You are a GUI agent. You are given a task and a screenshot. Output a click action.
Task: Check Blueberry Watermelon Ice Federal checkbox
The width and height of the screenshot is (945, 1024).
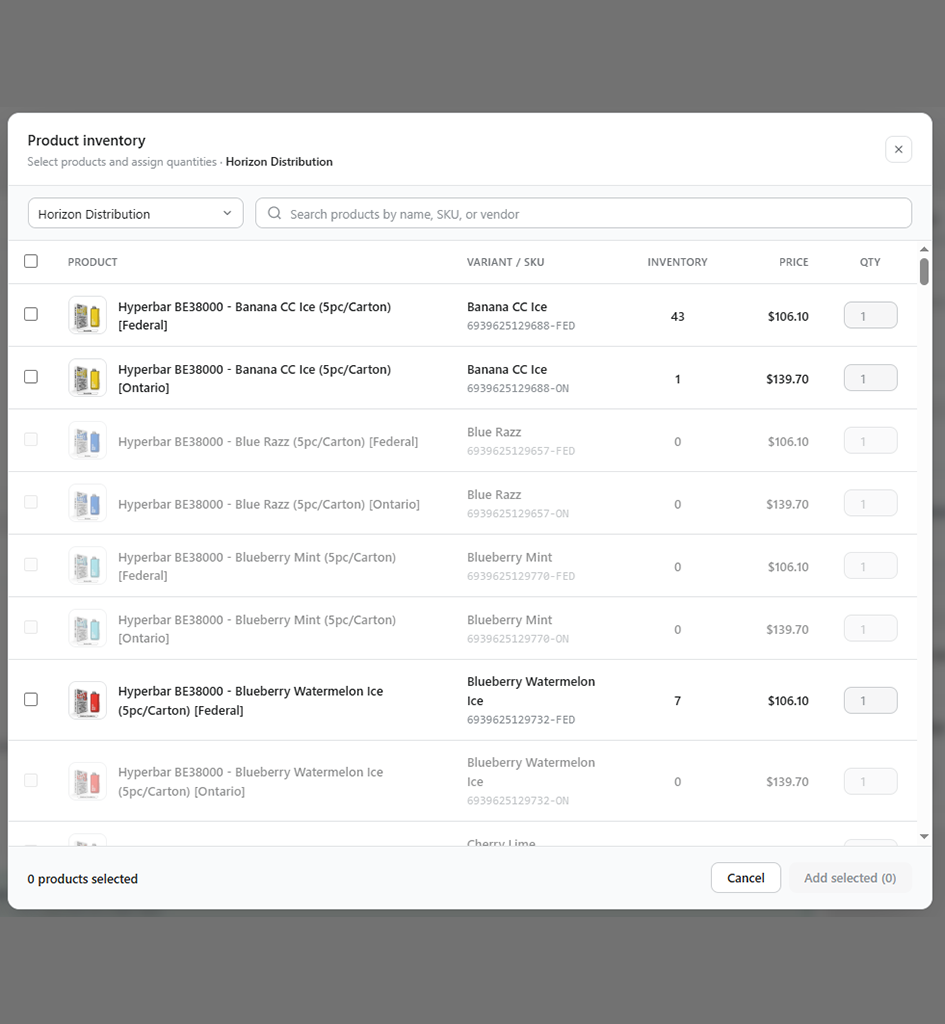31,699
